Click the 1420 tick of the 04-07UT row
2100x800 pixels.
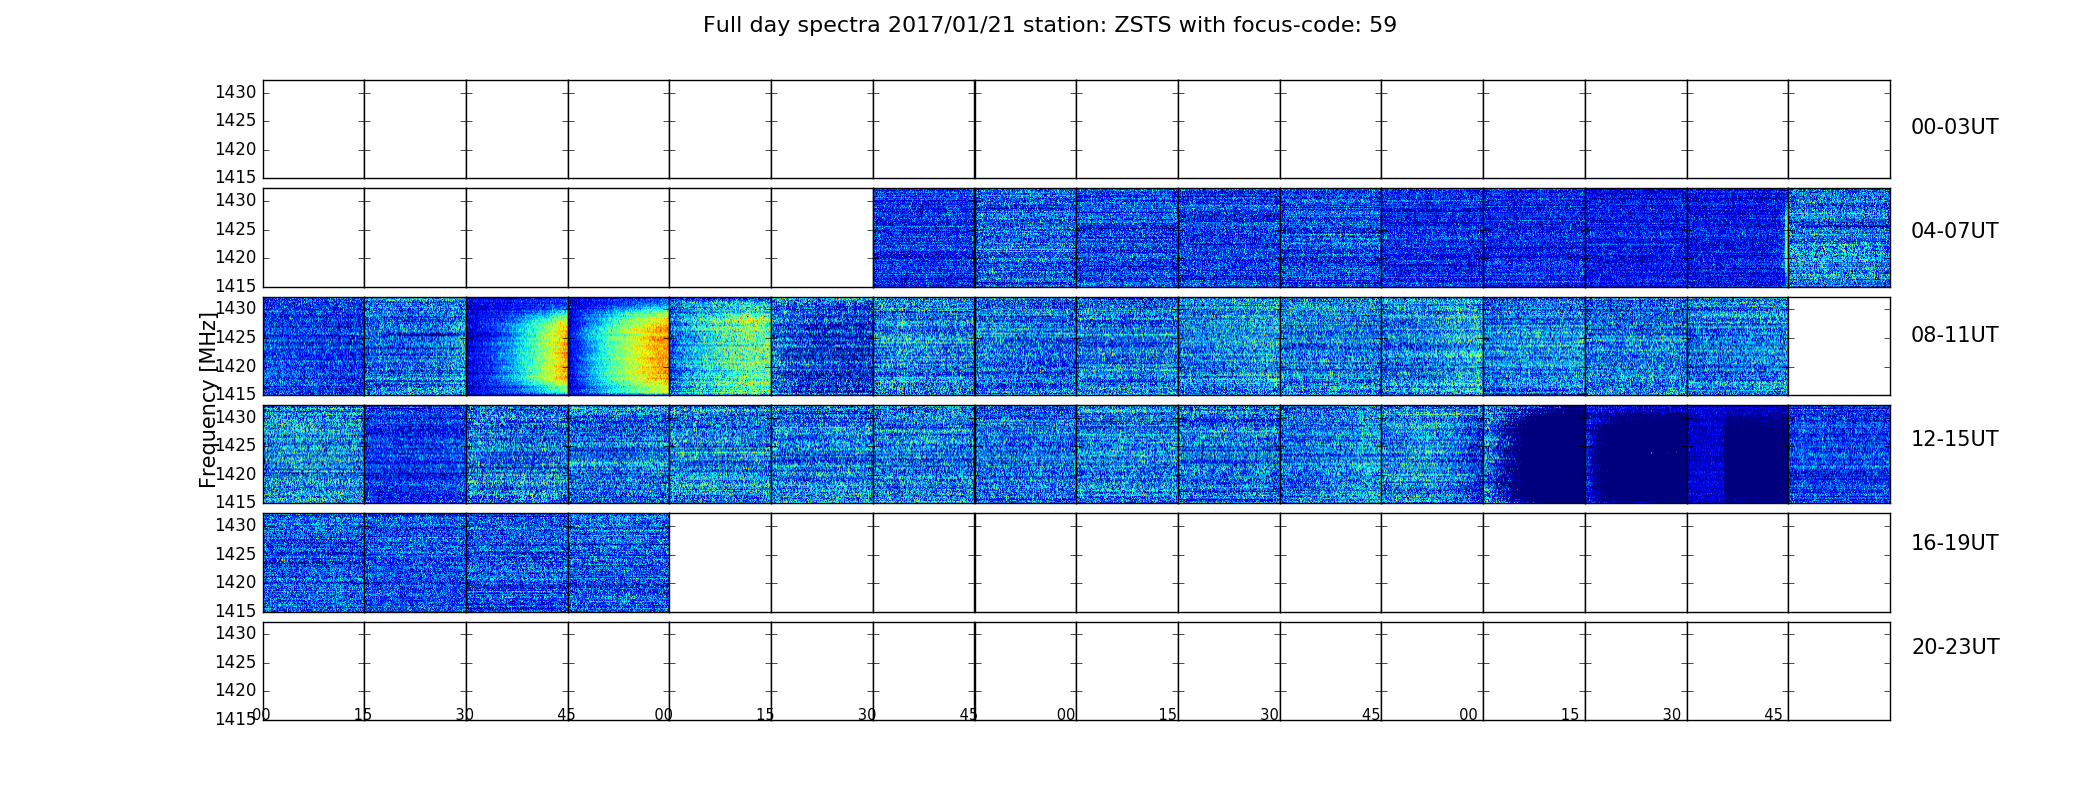pyautogui.click(x=236, y=258)
